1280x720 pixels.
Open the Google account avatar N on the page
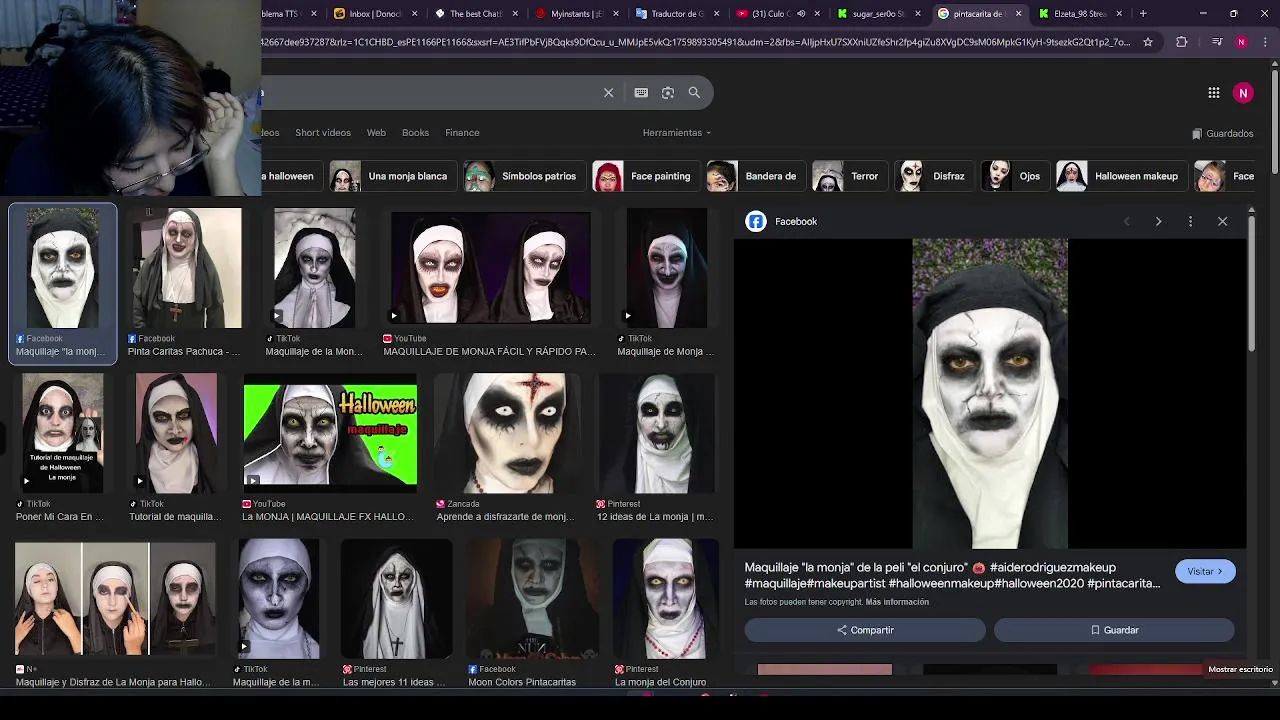click(1243, 92)
